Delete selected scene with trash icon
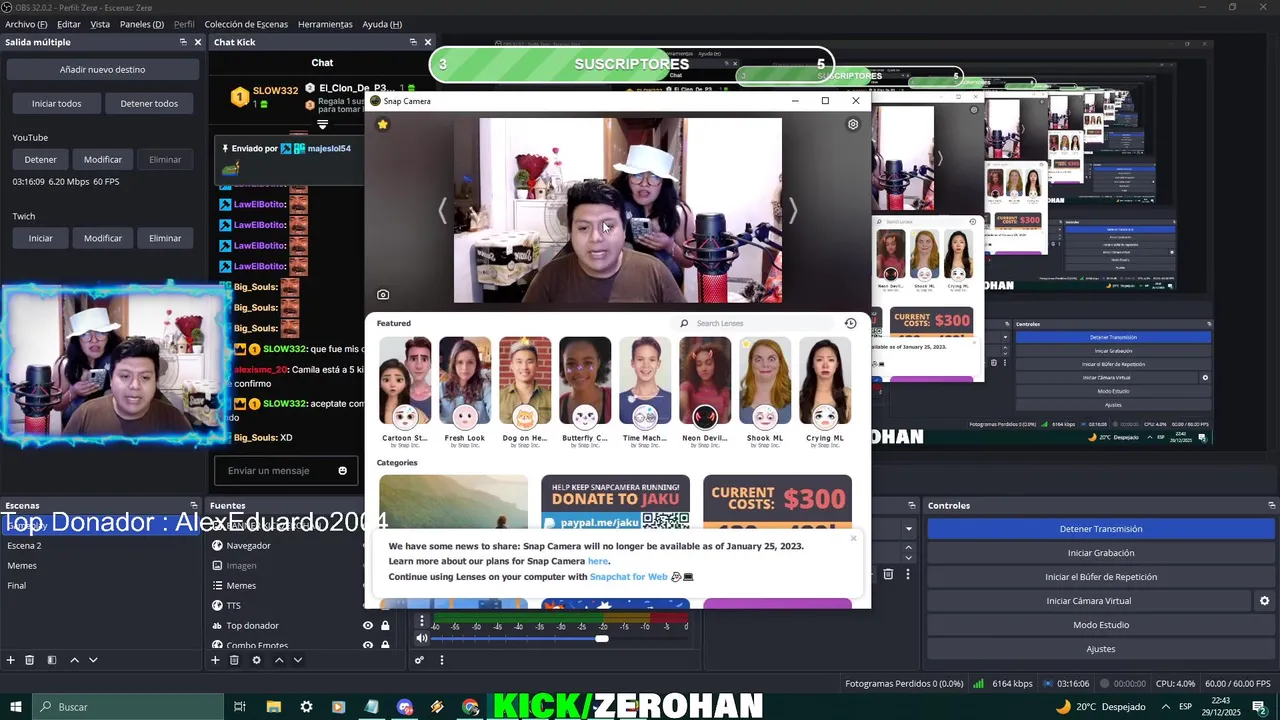Image resolution: width=1280 pixels, height=720 pixels. click(x=30, y=660)
